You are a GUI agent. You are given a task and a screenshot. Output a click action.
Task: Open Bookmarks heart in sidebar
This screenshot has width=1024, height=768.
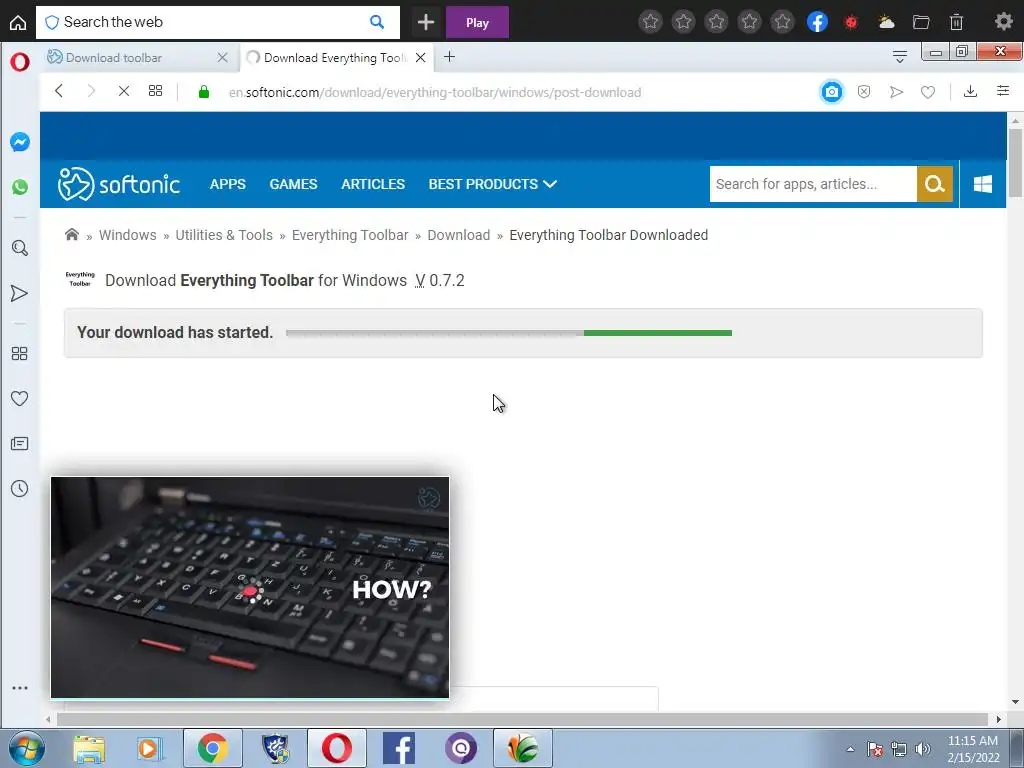click(20, 398)
